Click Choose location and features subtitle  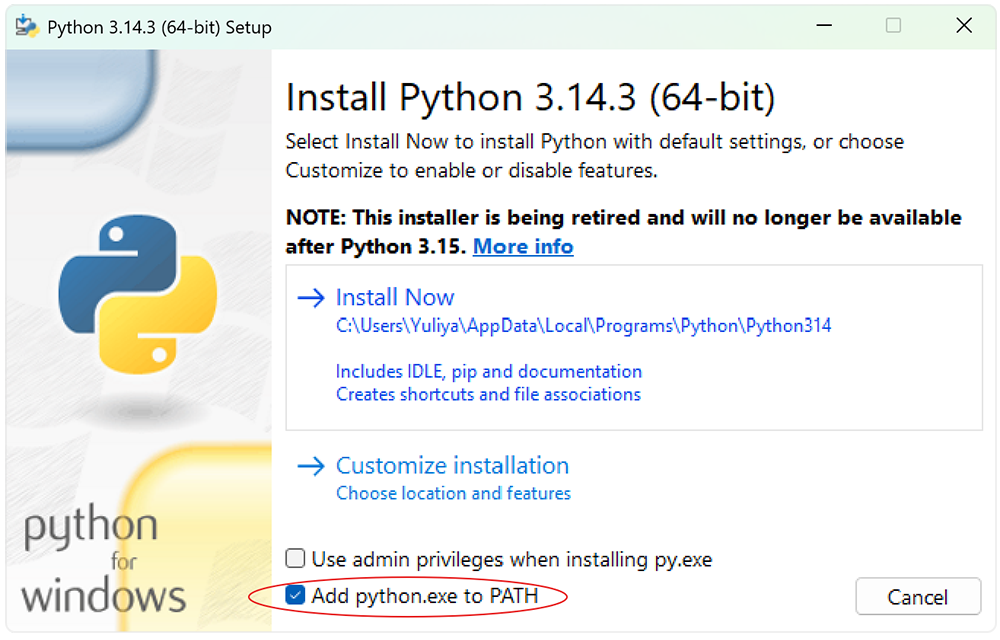pyautogui.click(x=453, y=493)
